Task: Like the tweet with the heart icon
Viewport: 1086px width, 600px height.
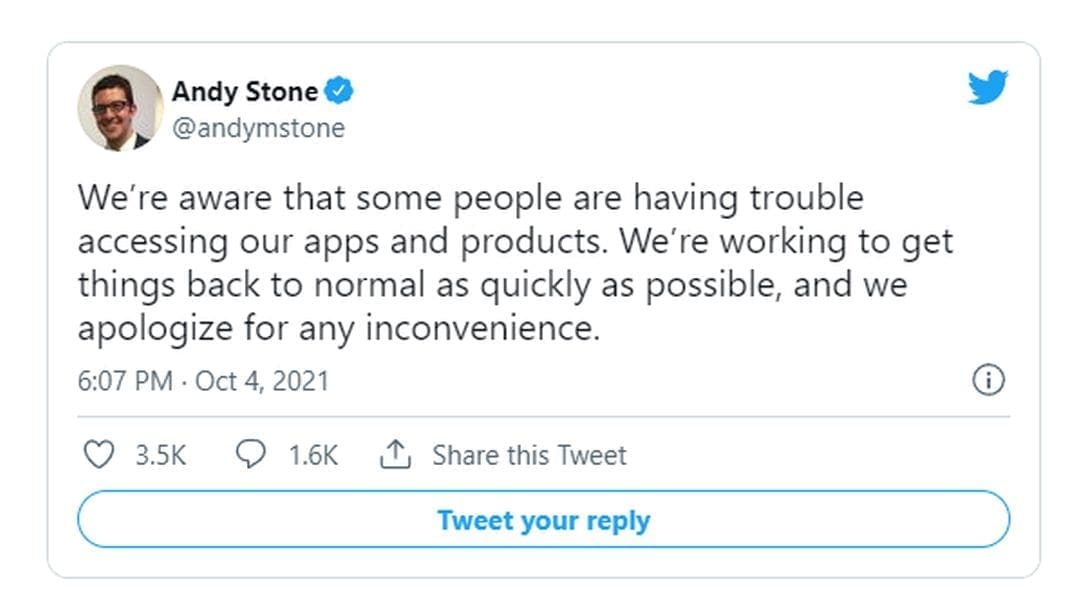Action: pos(98,455)
